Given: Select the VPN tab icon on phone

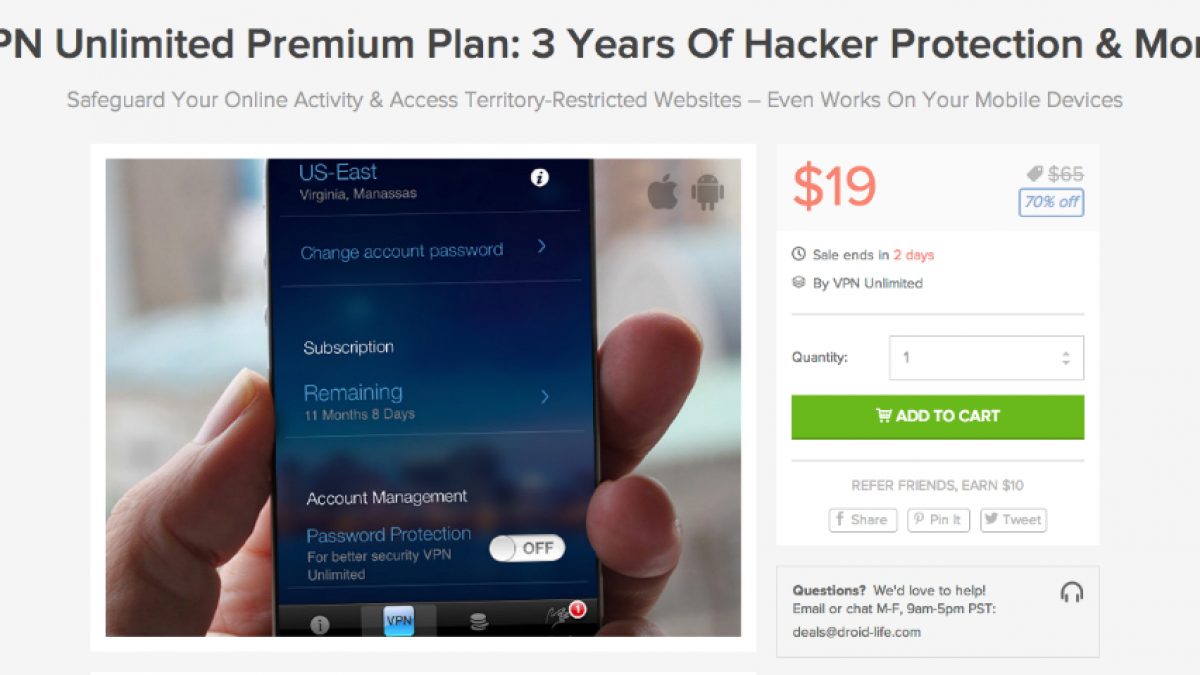Looking at the screenshot, I should tap(398, 621).
